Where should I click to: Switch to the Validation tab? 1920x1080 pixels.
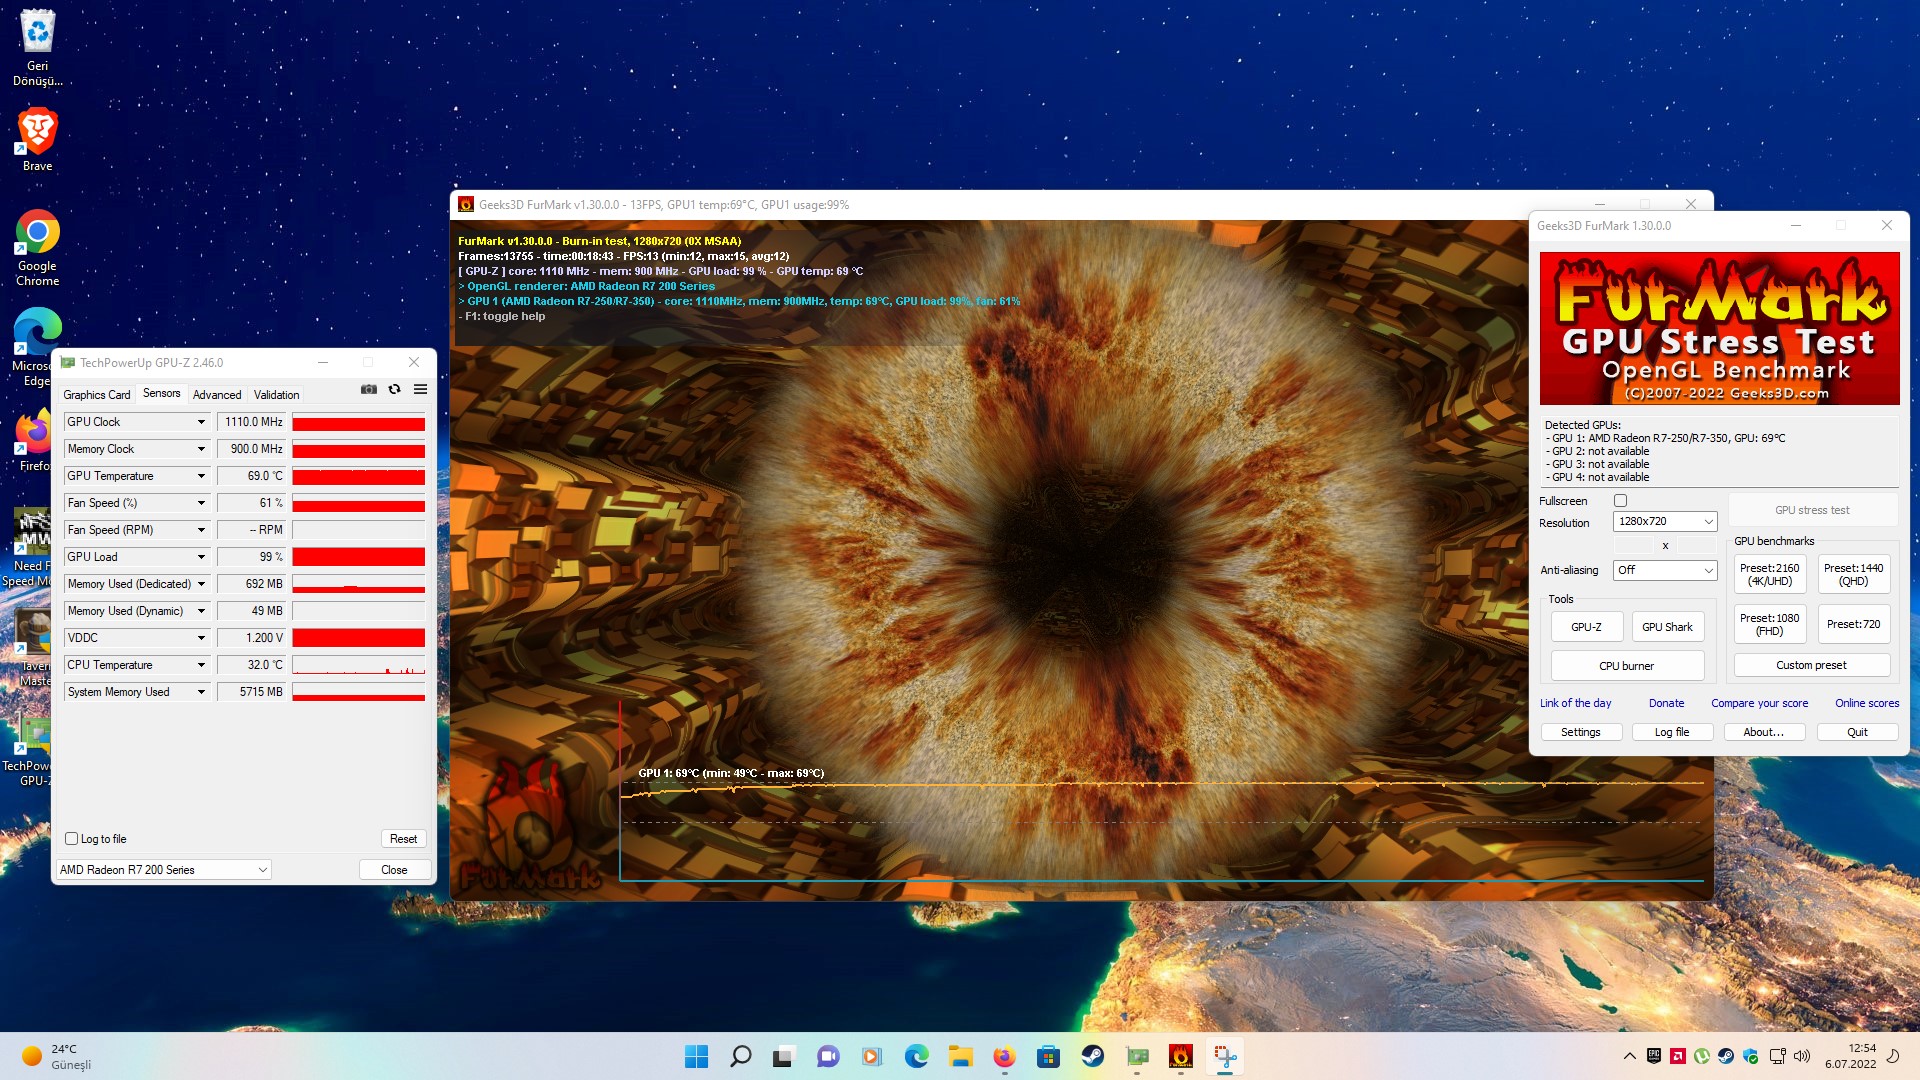(277, 395)
